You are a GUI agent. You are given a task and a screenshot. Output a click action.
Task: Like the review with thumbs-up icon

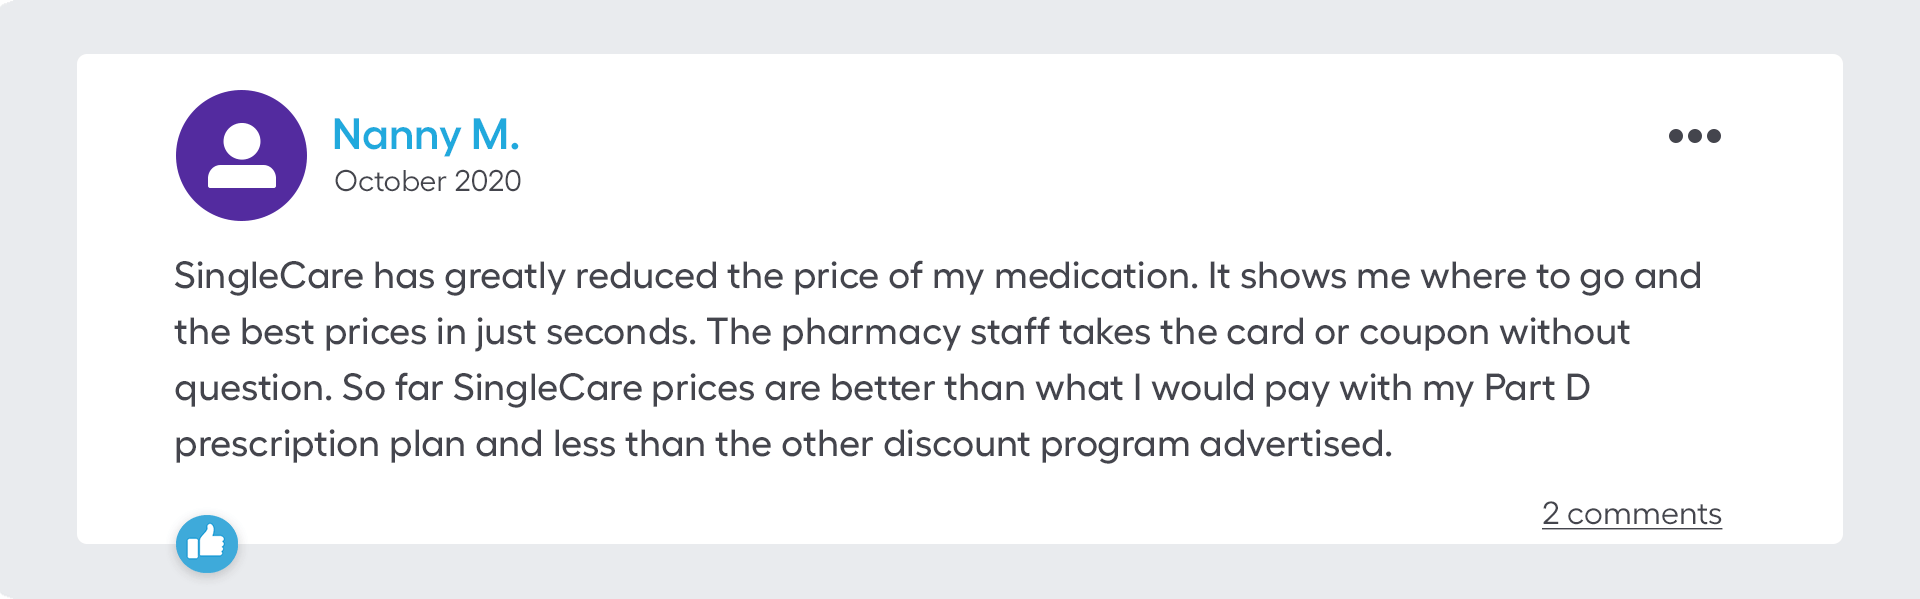point(207,544)
